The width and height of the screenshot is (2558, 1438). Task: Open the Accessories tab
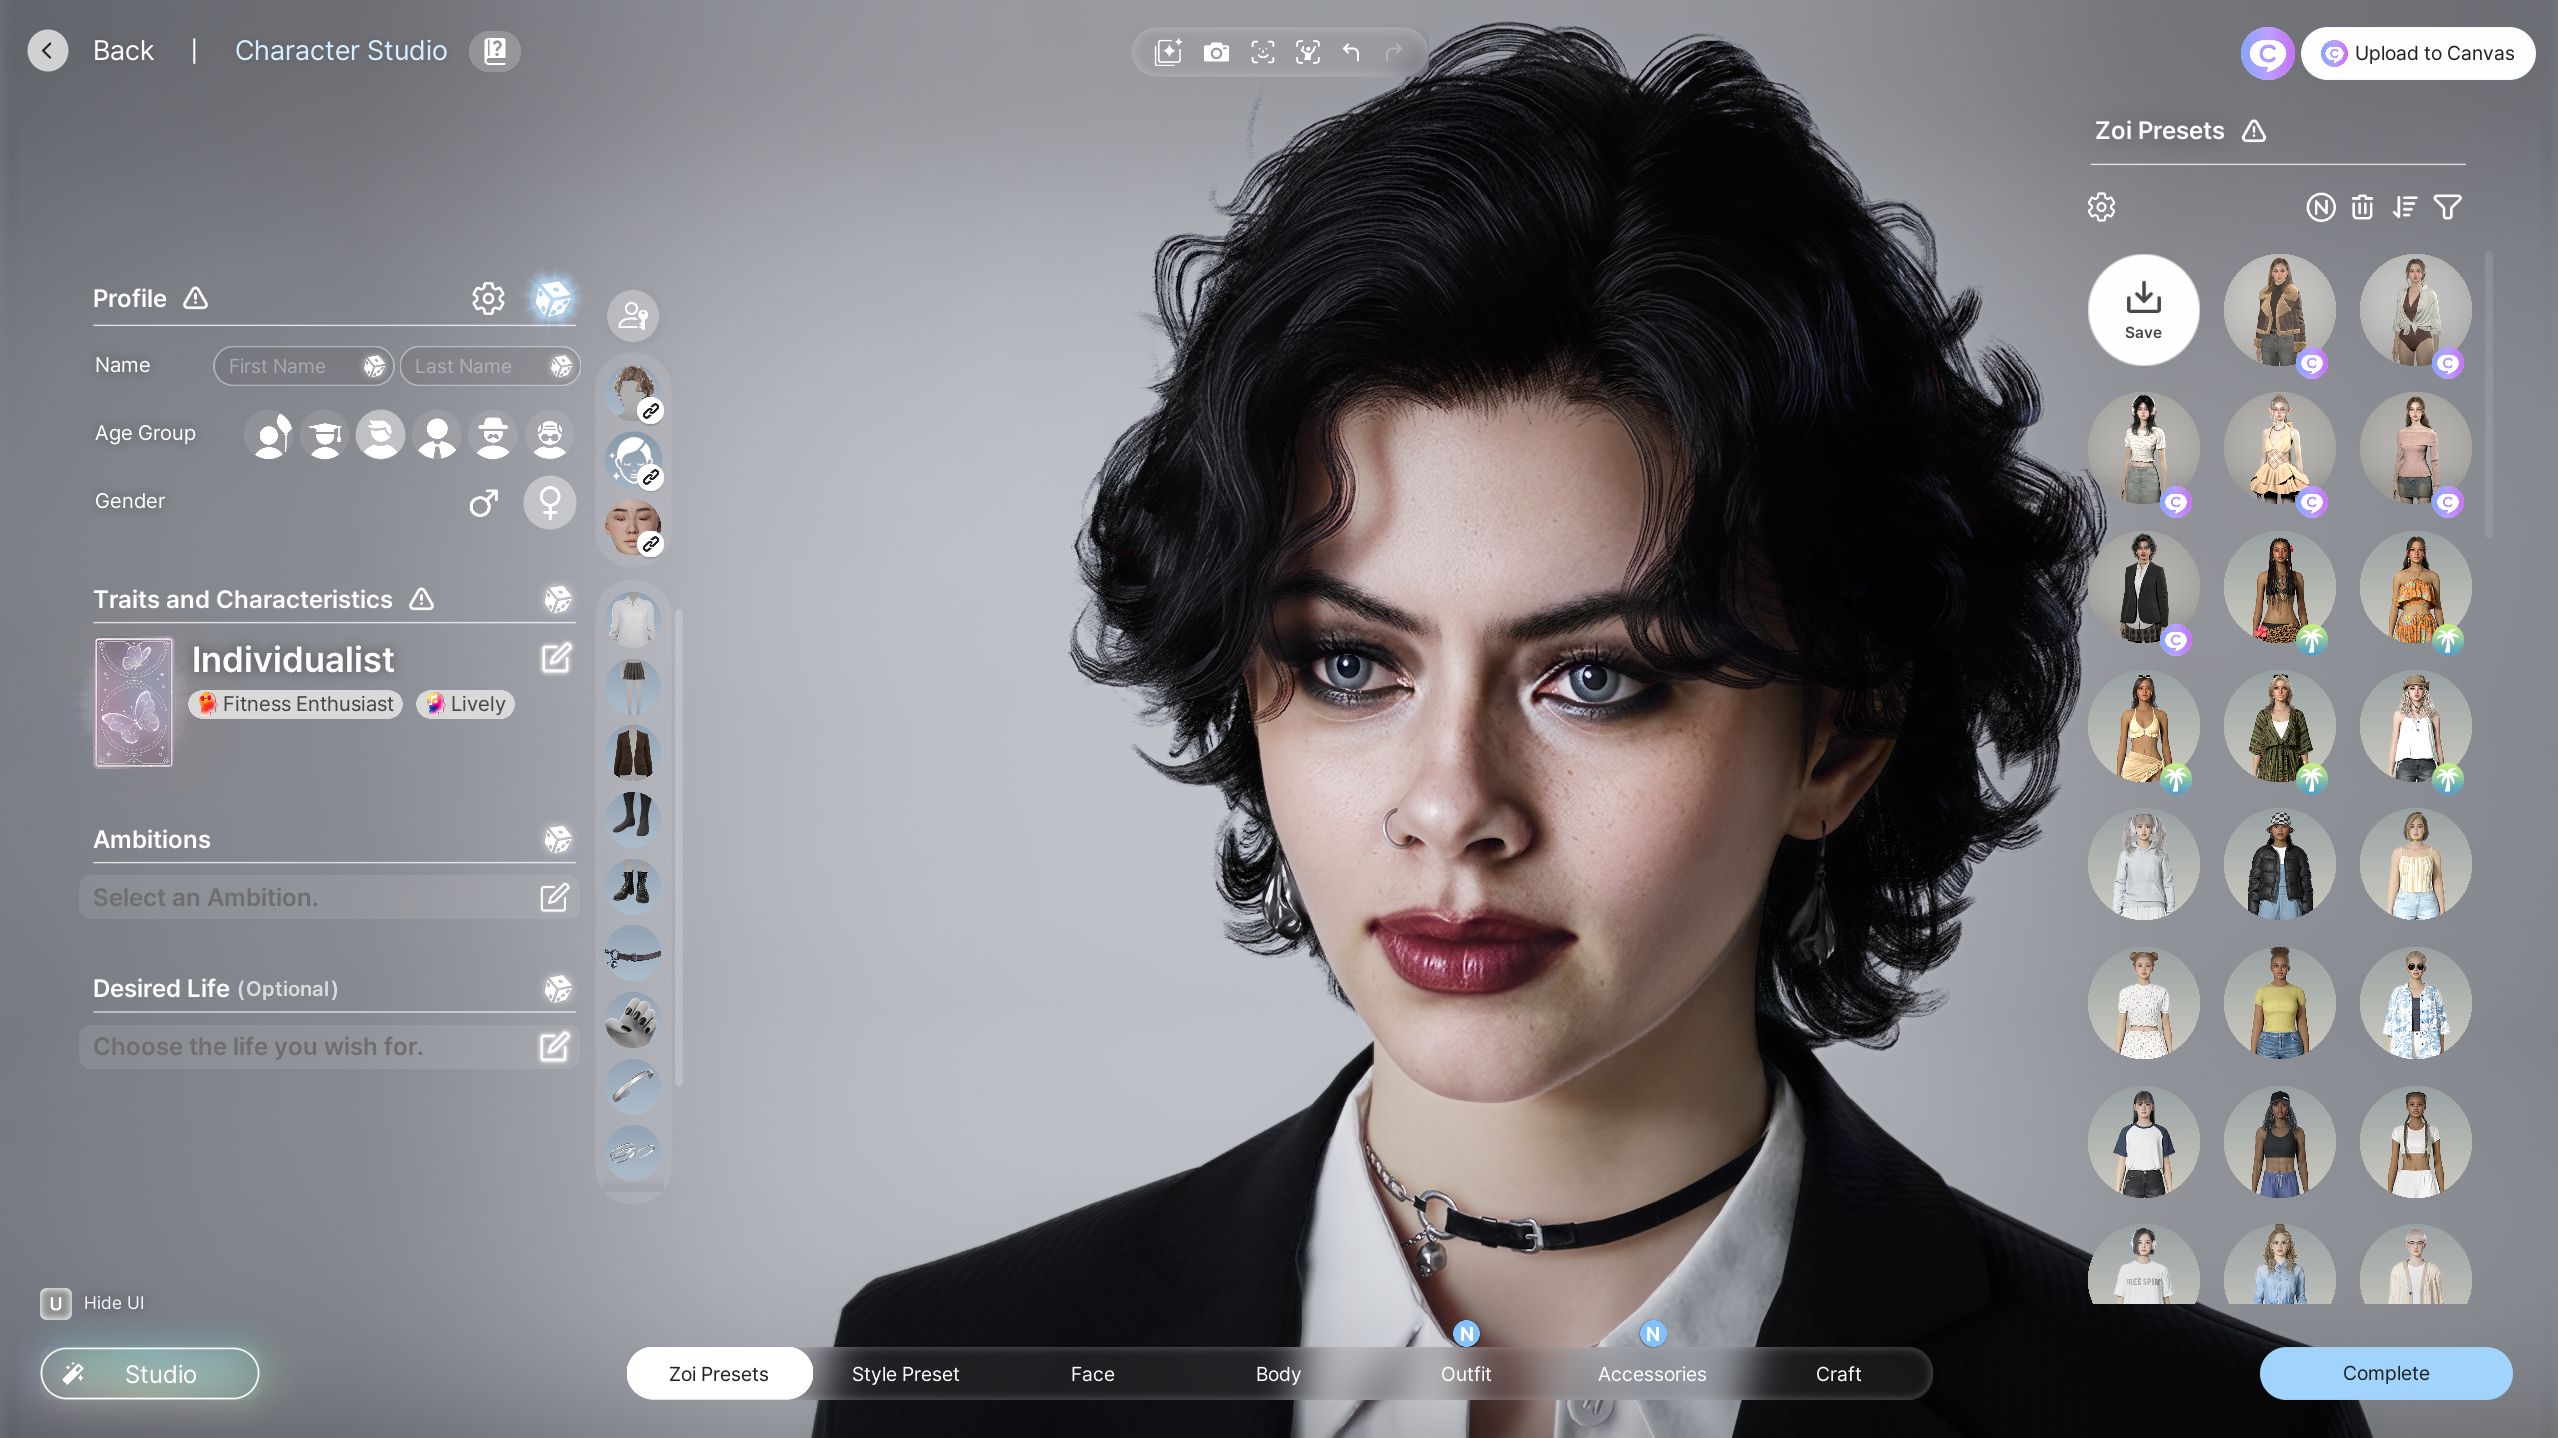tap(1652, 1374)
